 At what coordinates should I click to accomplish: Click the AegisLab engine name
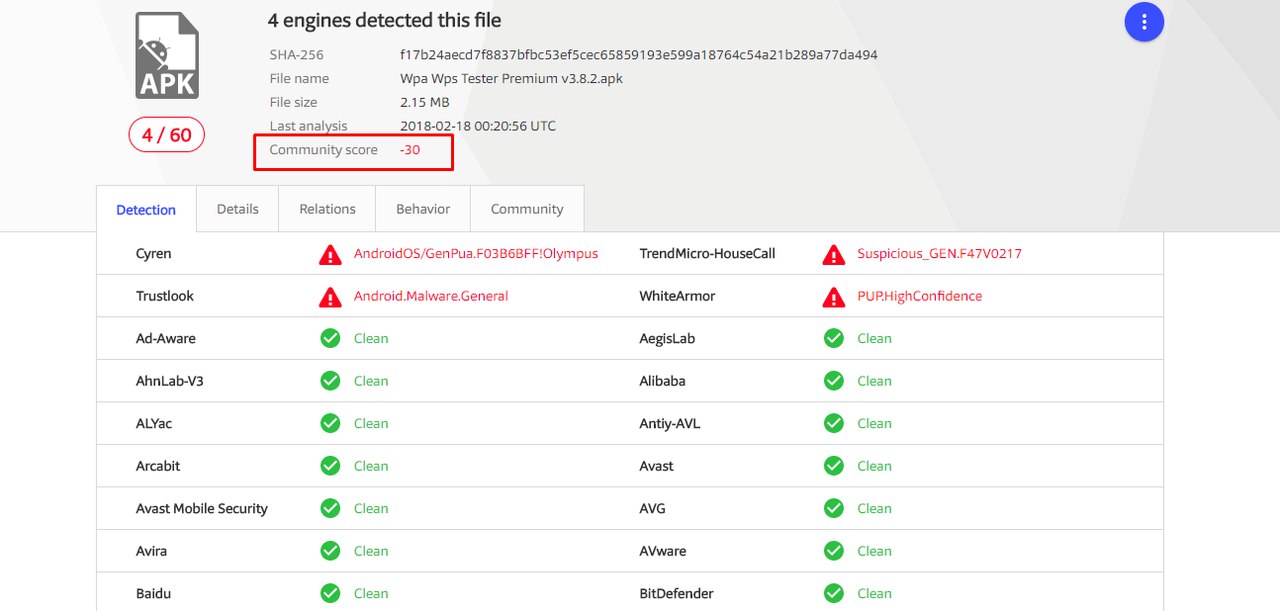667,339
